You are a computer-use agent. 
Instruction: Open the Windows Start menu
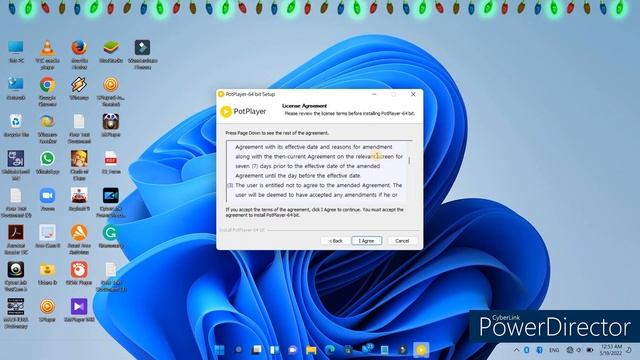click(220, 350)
